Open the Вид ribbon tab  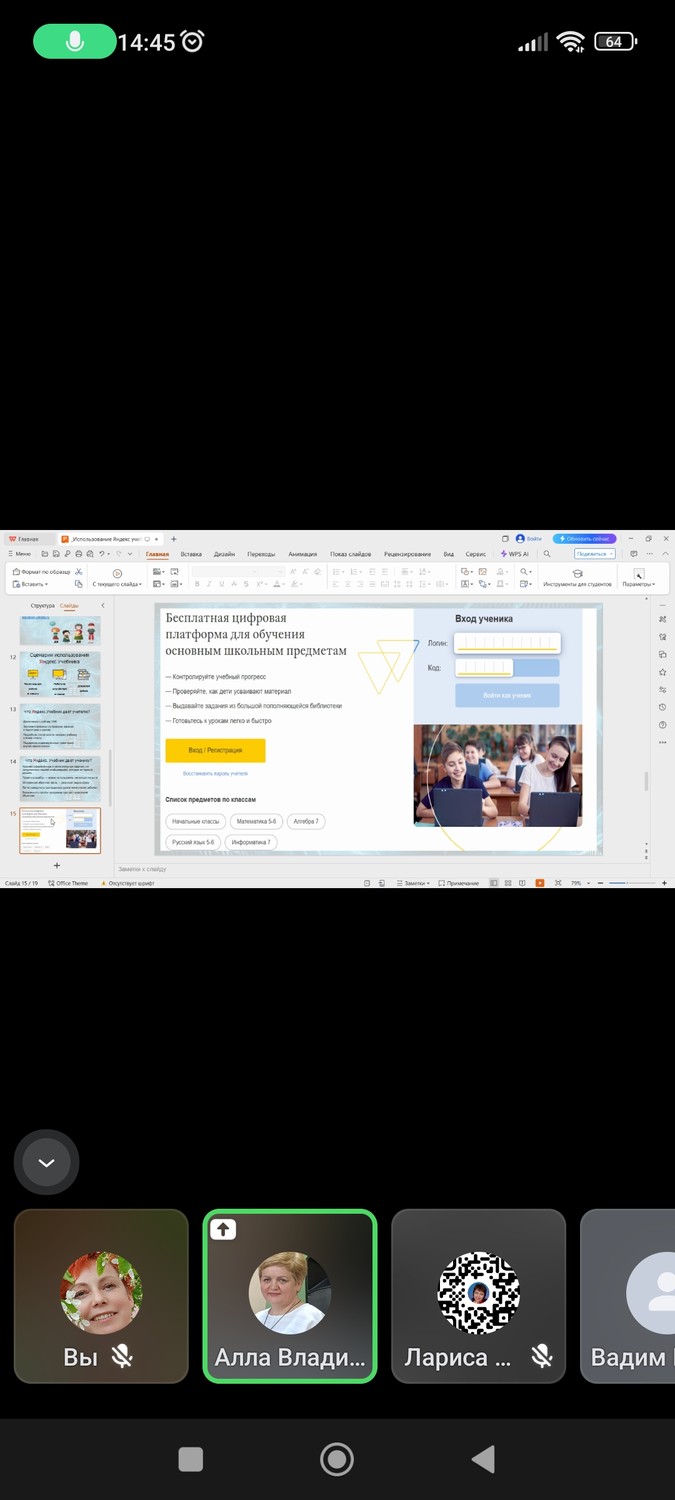tap(449, 554)
